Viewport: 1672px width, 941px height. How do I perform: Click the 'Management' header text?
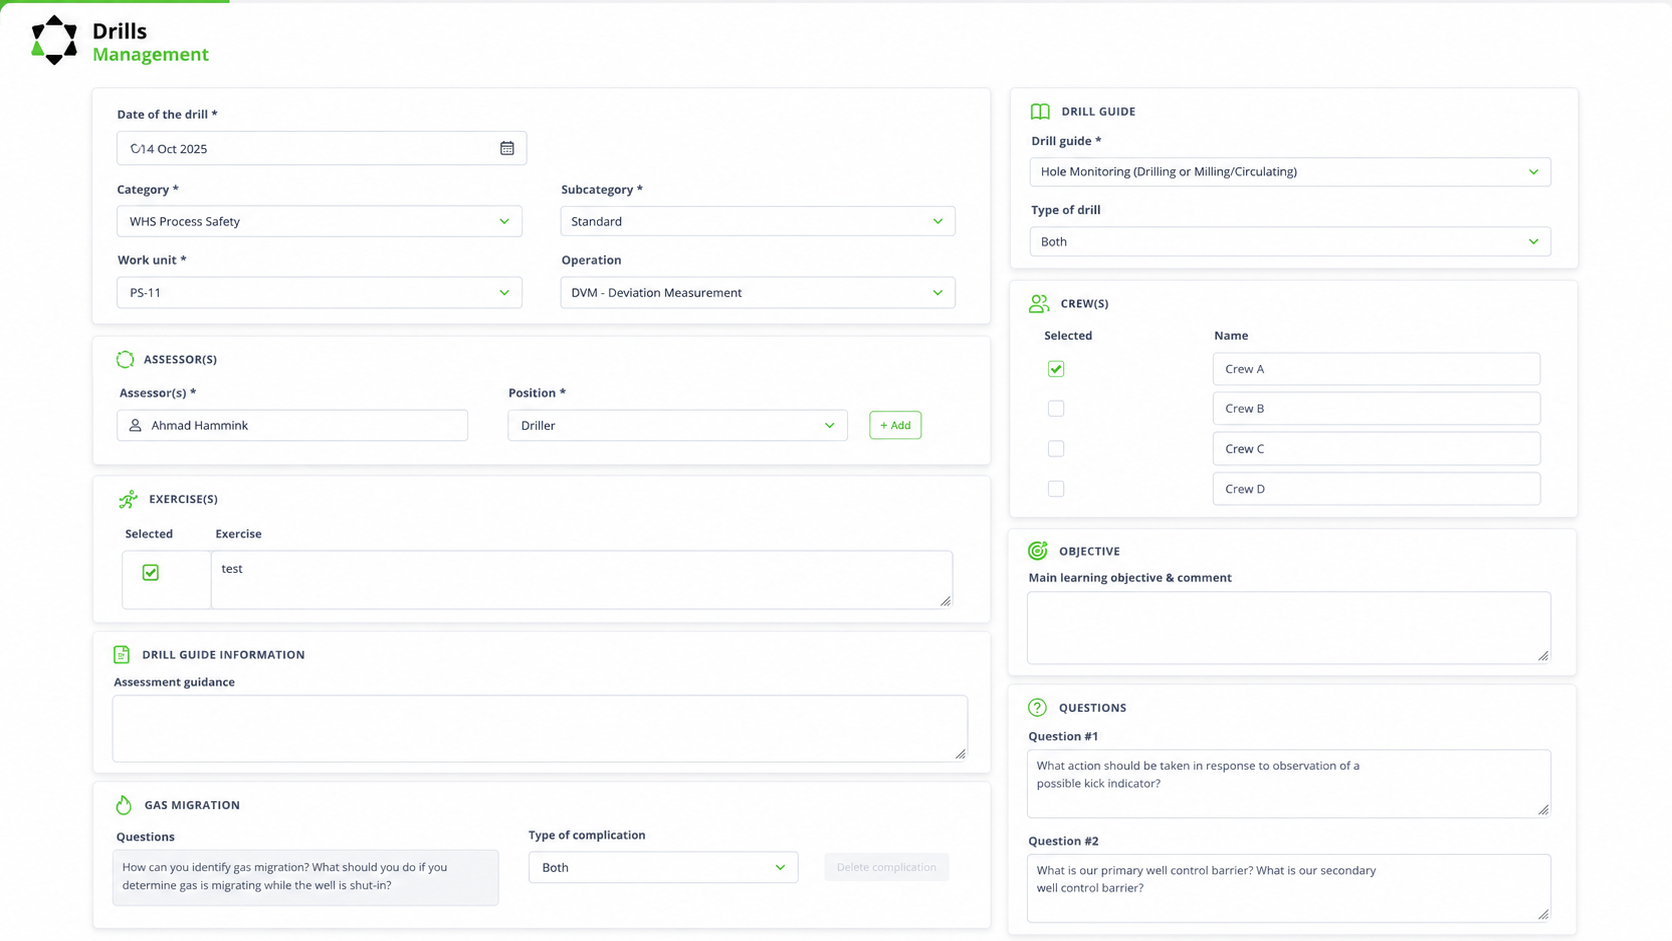(150, 54)
